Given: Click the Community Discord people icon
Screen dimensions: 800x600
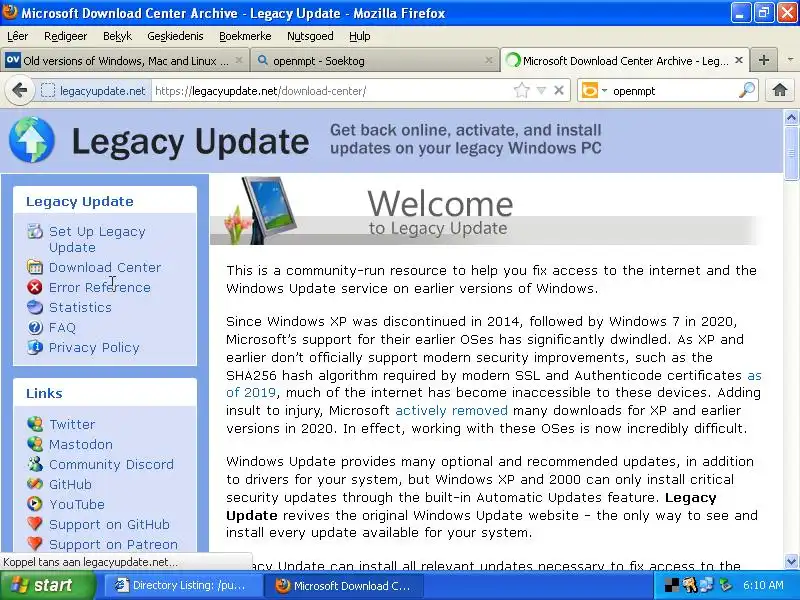Looking at the screenshot, I should coord(35,464).
